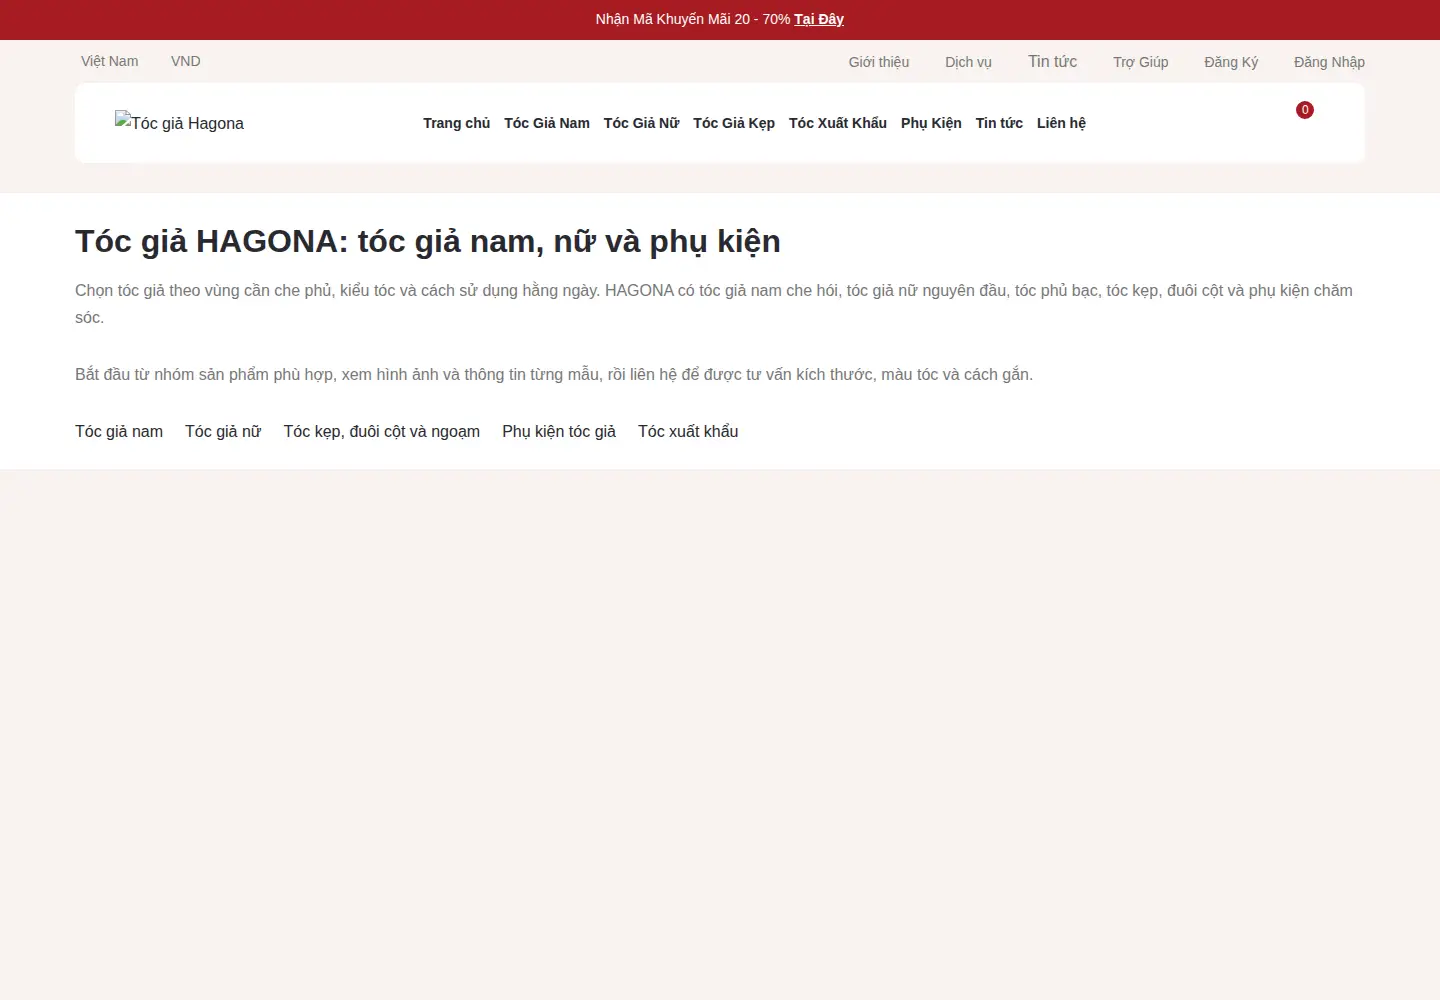
Task: Open Tóc xuất khẩu category link
Action: click(688, 431)
